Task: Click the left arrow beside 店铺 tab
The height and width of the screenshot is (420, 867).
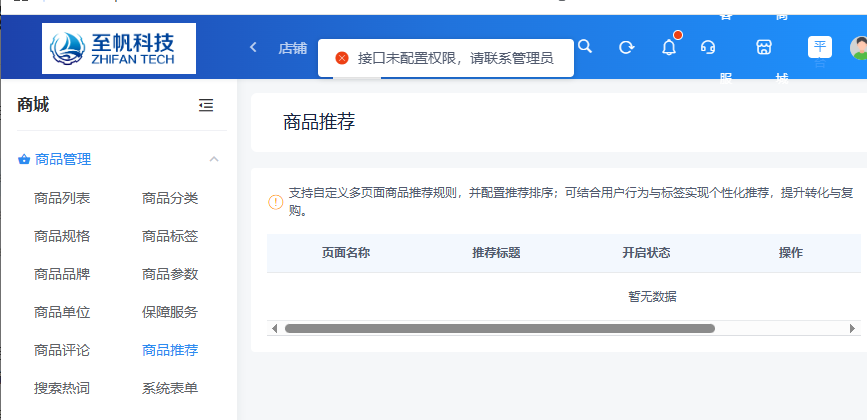Action: pos(253,48)
